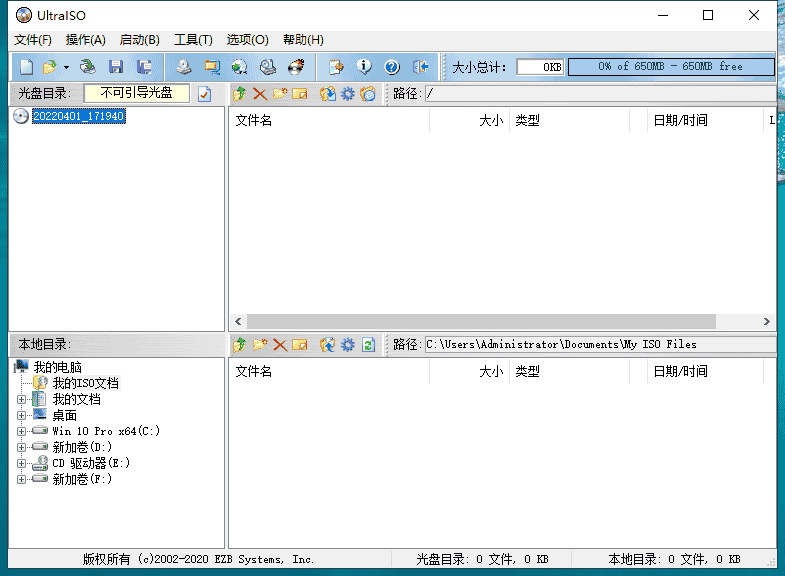
Task: Click the New file toolbar icon
Action: [x=26, y=67]
